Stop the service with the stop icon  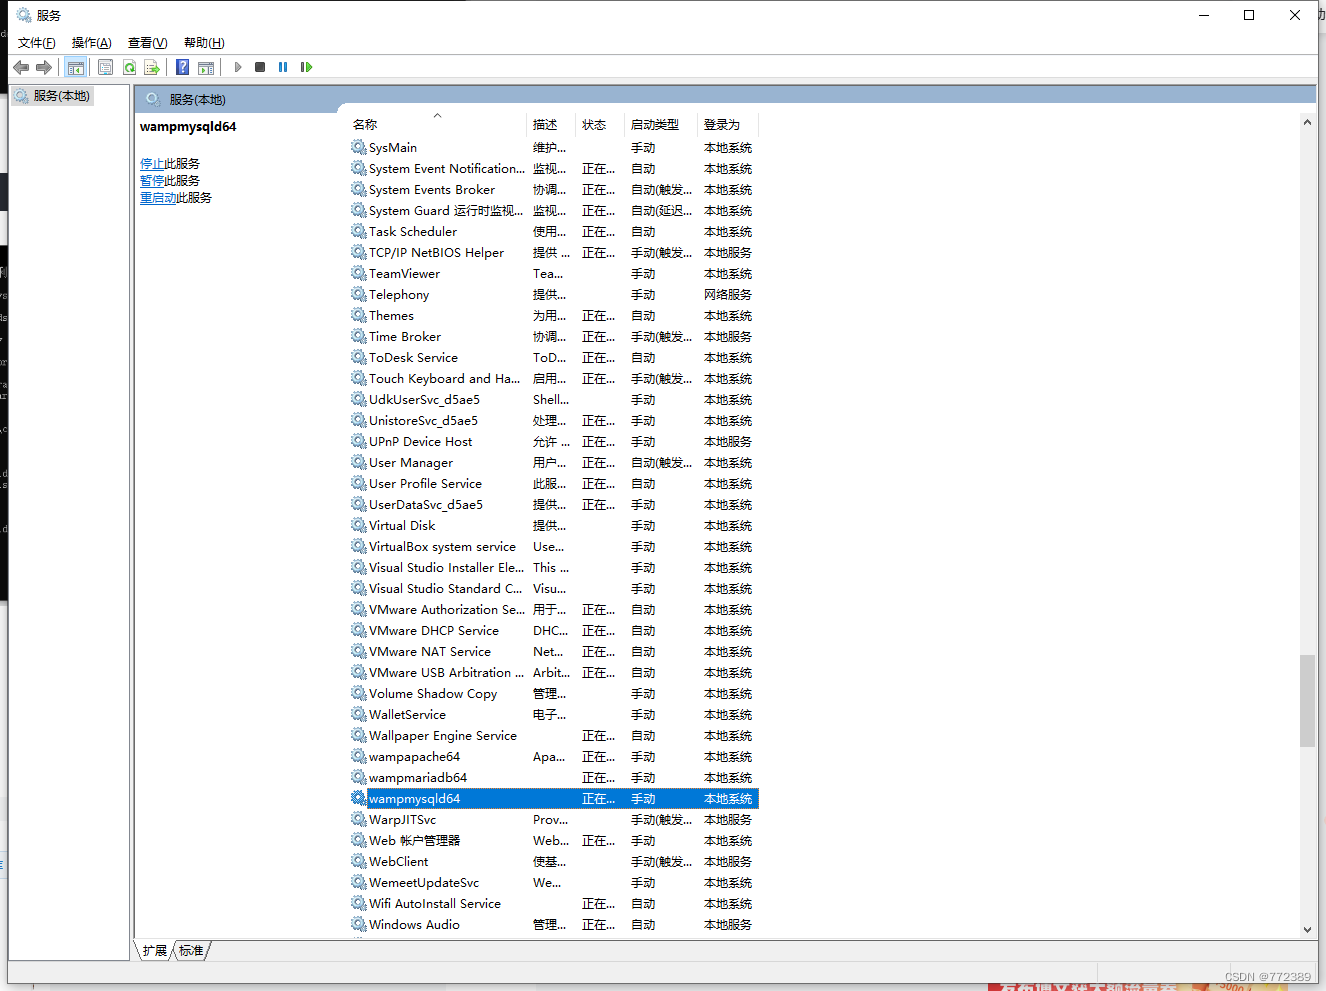point(260,67)
